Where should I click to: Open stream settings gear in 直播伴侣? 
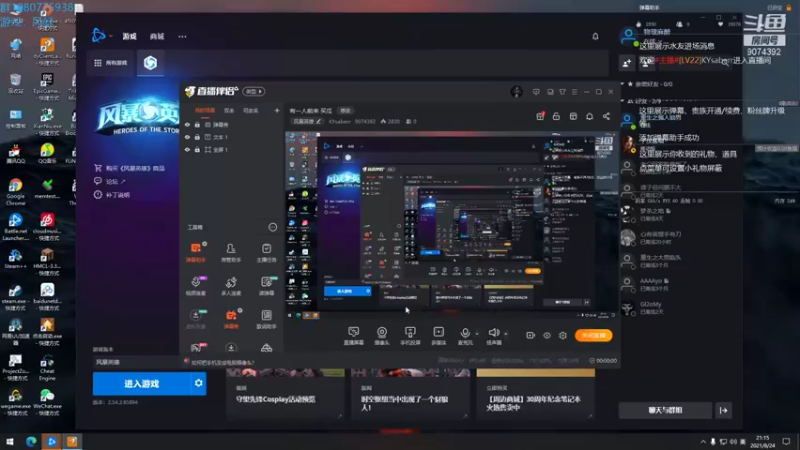point(563,335)
